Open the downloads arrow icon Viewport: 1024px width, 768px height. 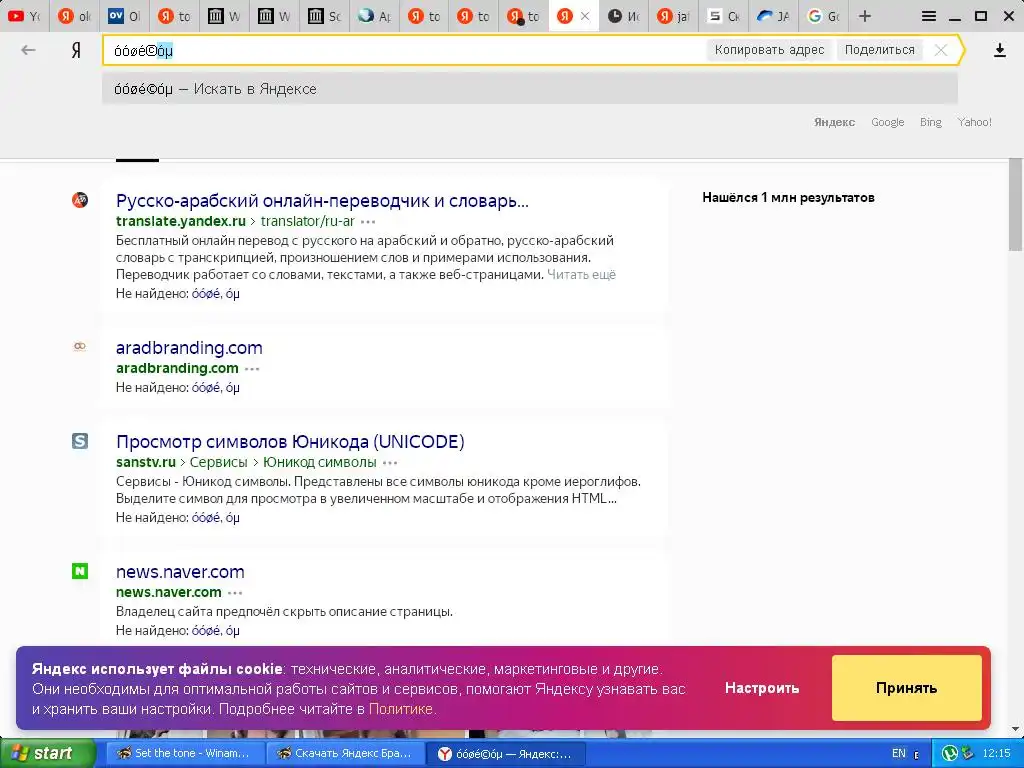(x=999, y=50)
